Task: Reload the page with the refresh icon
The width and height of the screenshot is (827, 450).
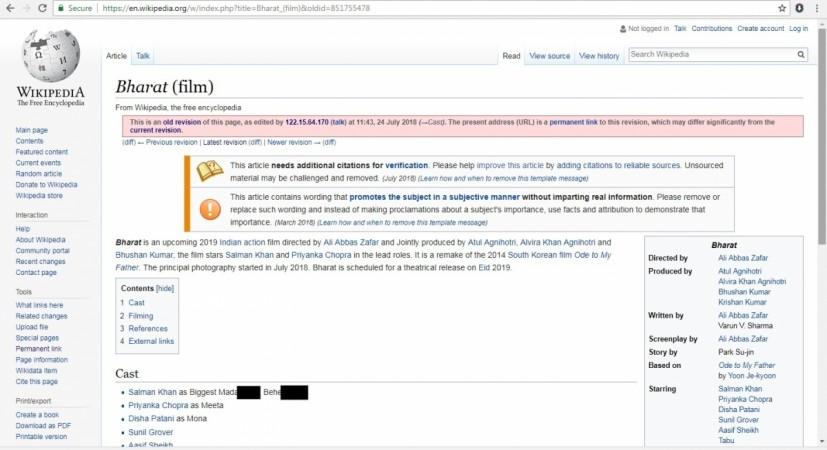Action: click(43, 8)
